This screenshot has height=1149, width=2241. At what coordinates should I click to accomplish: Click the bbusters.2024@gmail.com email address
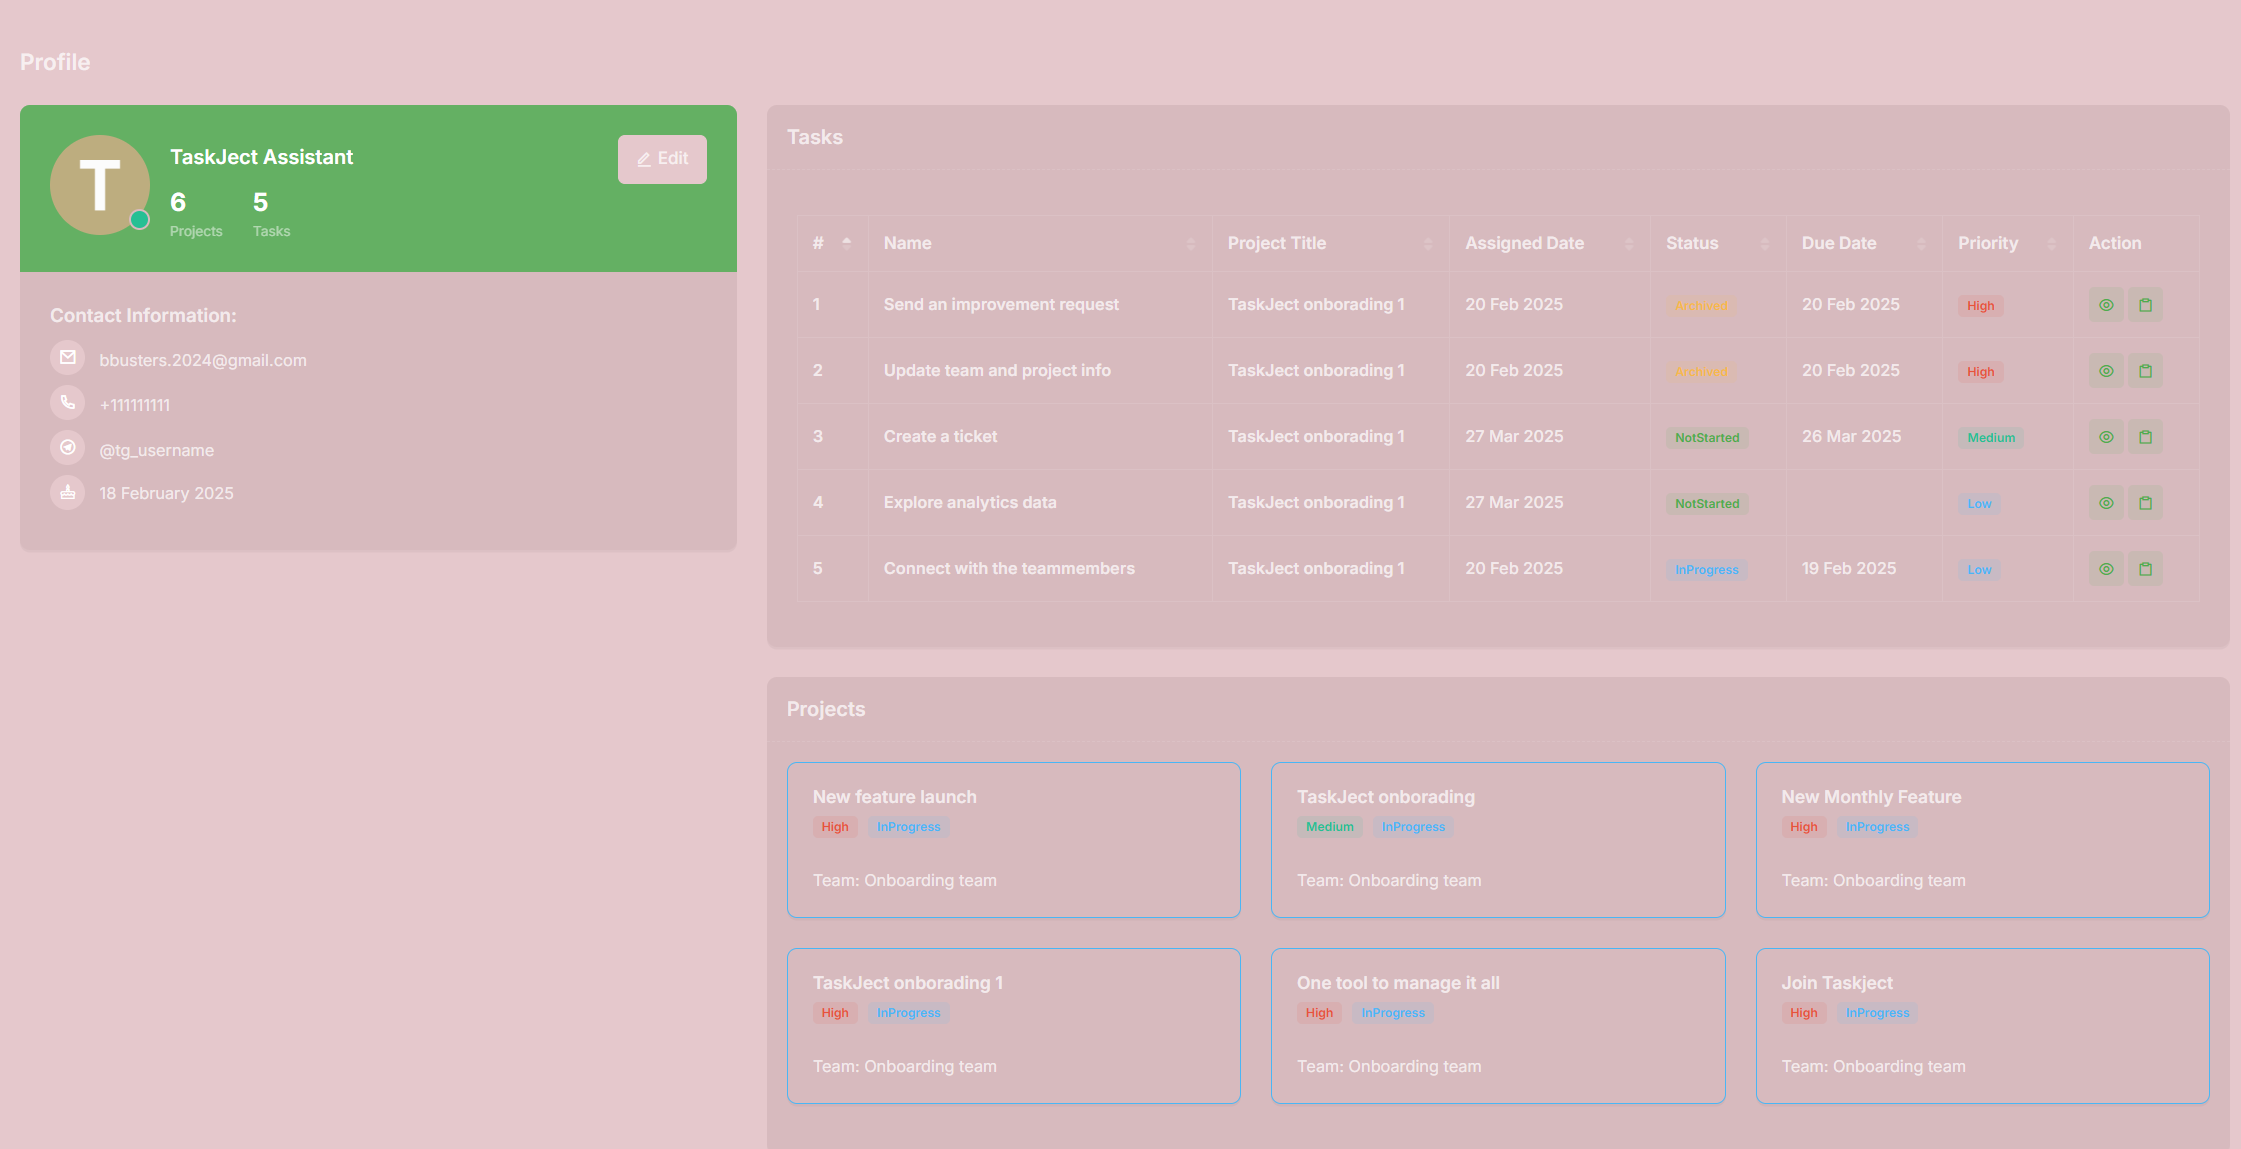203,360
